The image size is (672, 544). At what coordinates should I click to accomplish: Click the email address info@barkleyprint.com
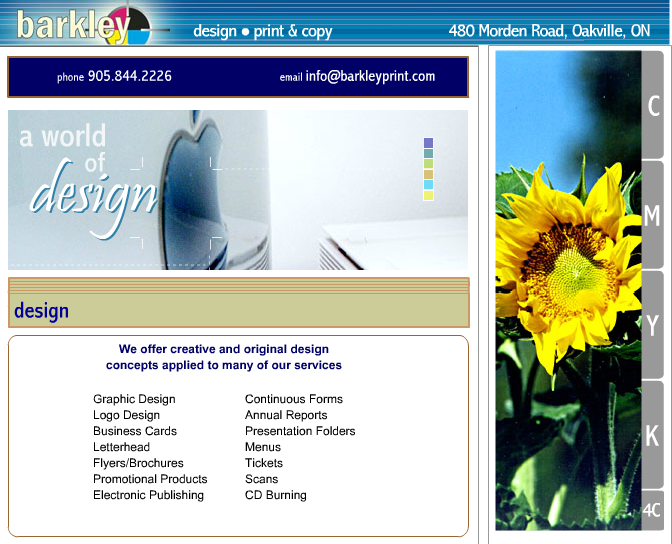[370, 76]
